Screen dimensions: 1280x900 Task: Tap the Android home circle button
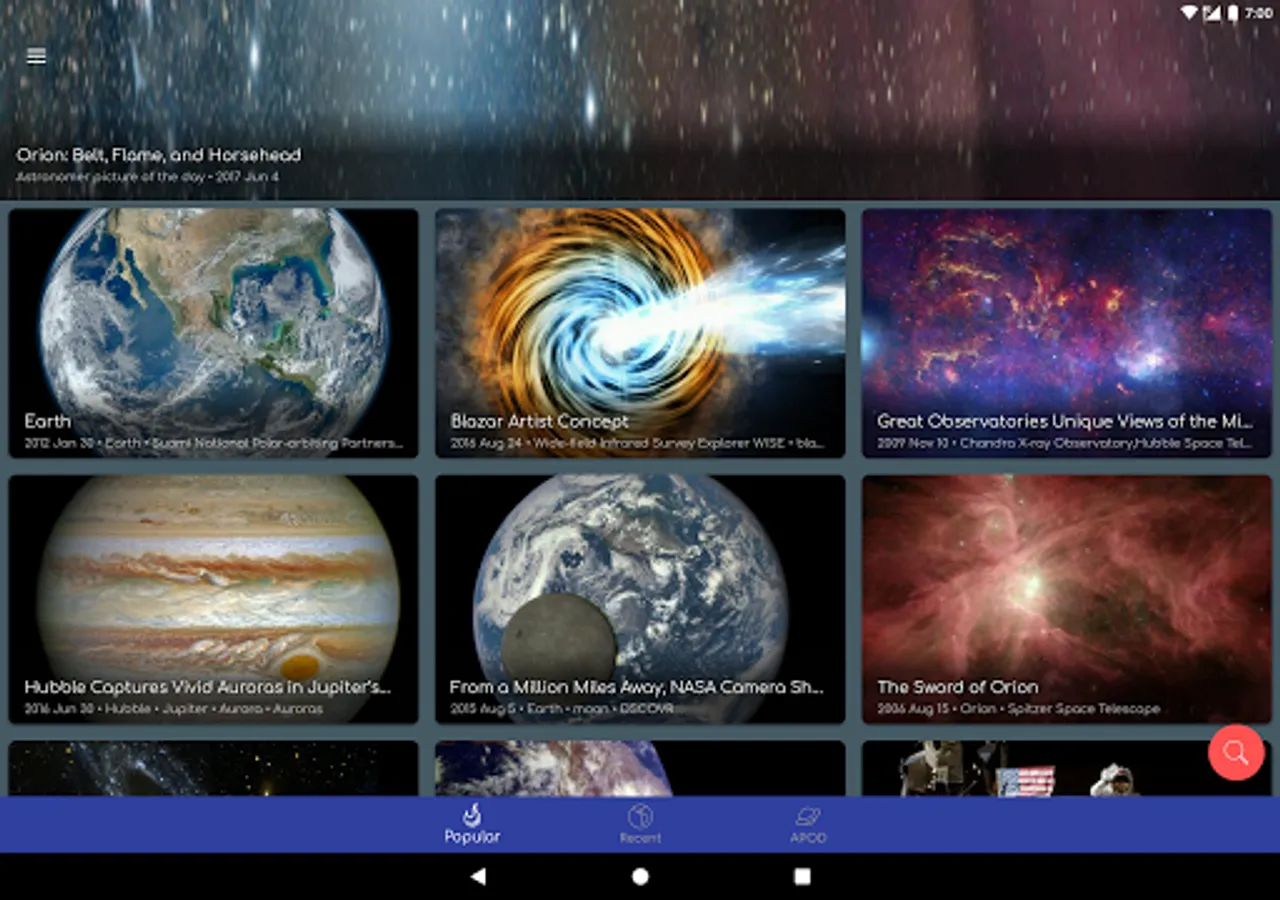tap(640, 876)
